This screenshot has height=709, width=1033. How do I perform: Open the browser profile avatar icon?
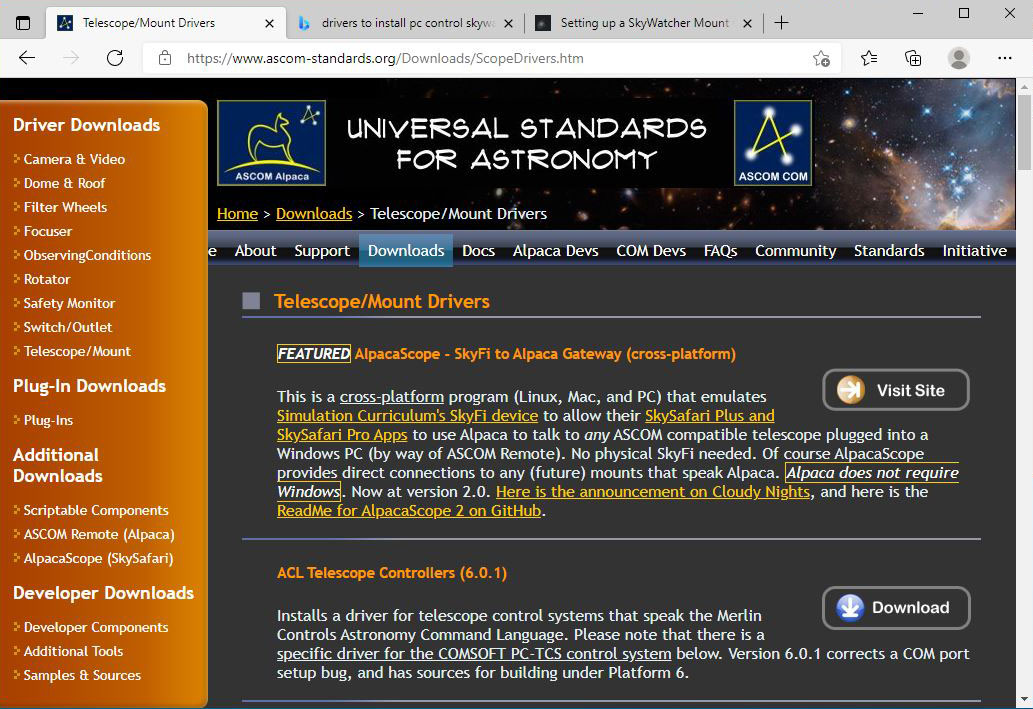point(958,58)
